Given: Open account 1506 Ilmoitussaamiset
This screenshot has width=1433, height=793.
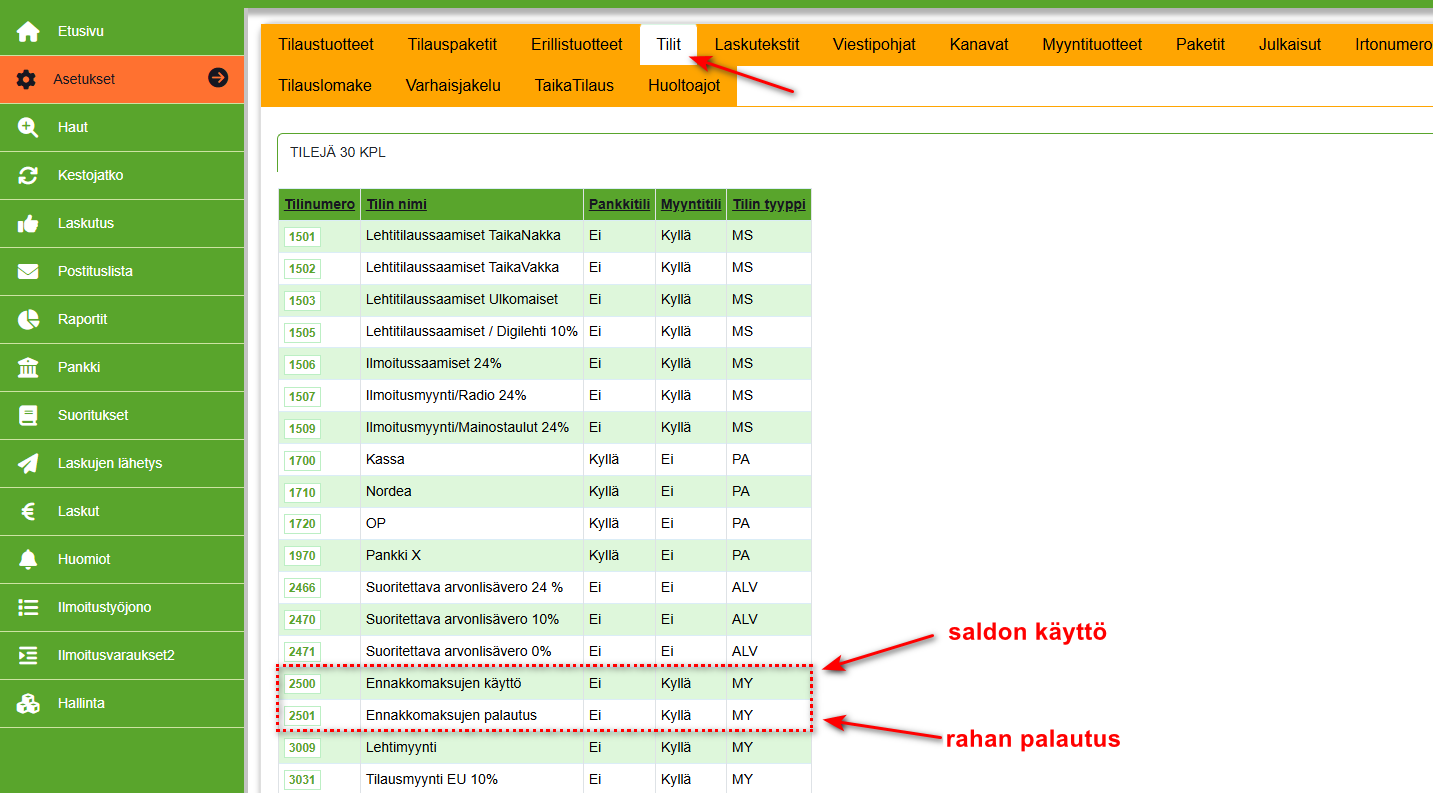Looking at the screenshot, I should [302, 364].
